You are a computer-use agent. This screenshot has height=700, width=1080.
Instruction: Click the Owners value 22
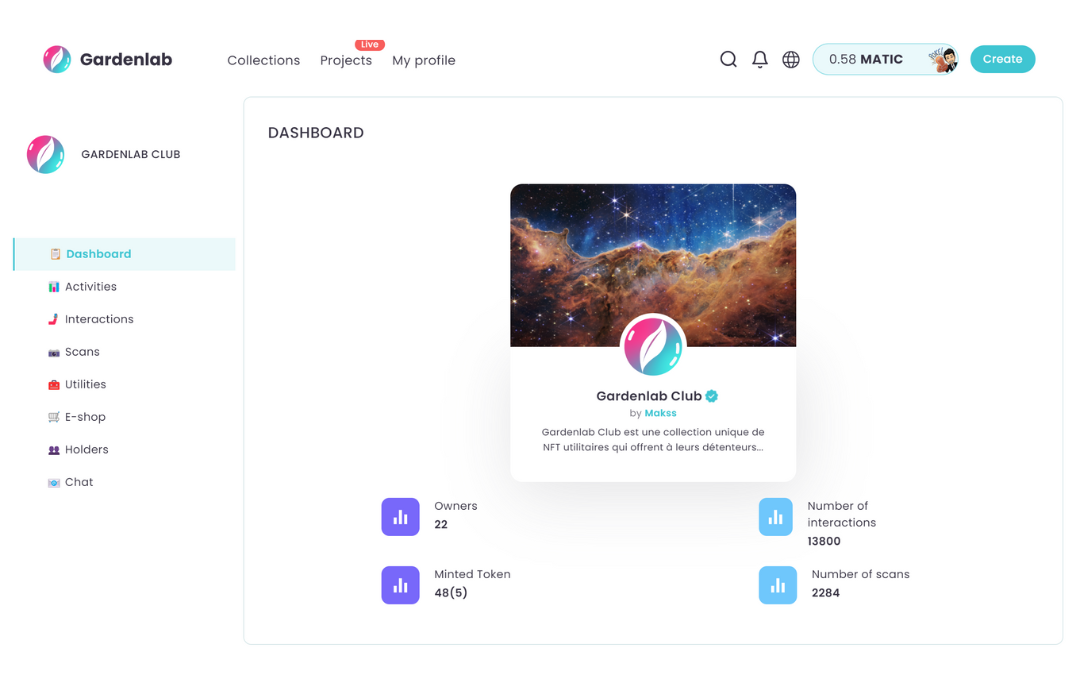pyautogui.click(x=441, y=524)
